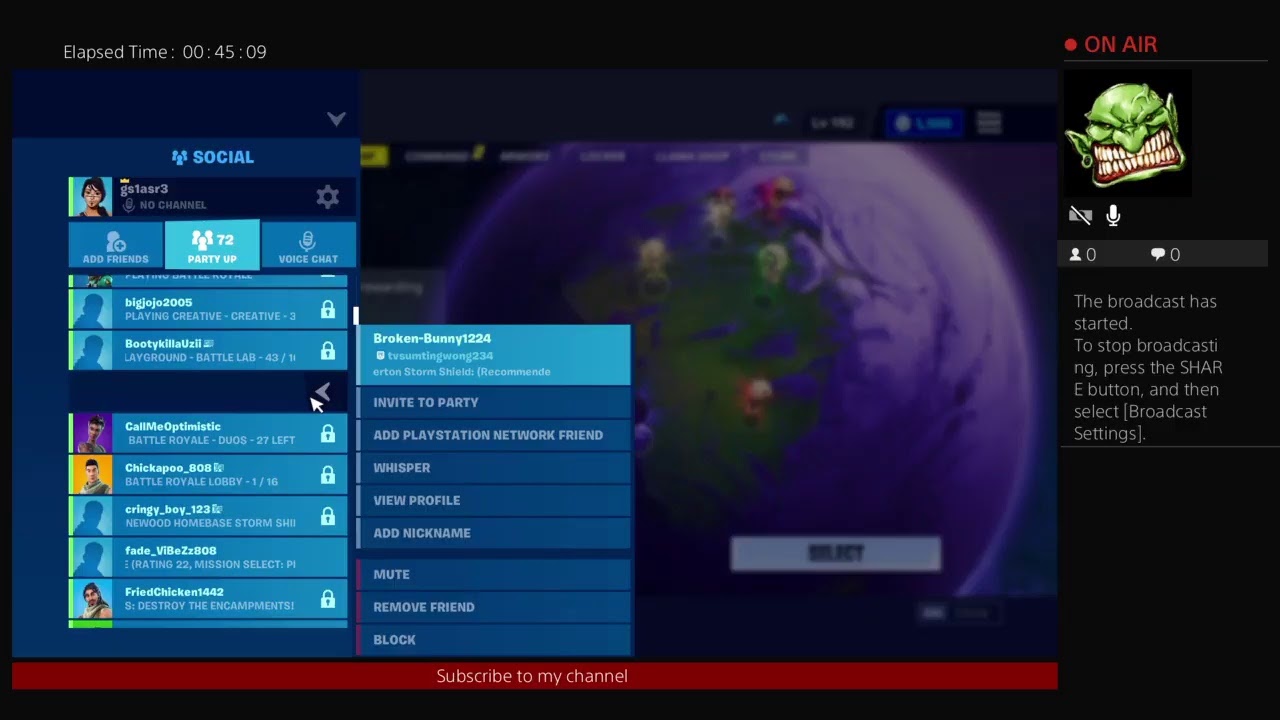This screenshot has height=720, width=1280.
Task: Click lock icon beside BootykillaUzii
Action: (x=327, y=351)
